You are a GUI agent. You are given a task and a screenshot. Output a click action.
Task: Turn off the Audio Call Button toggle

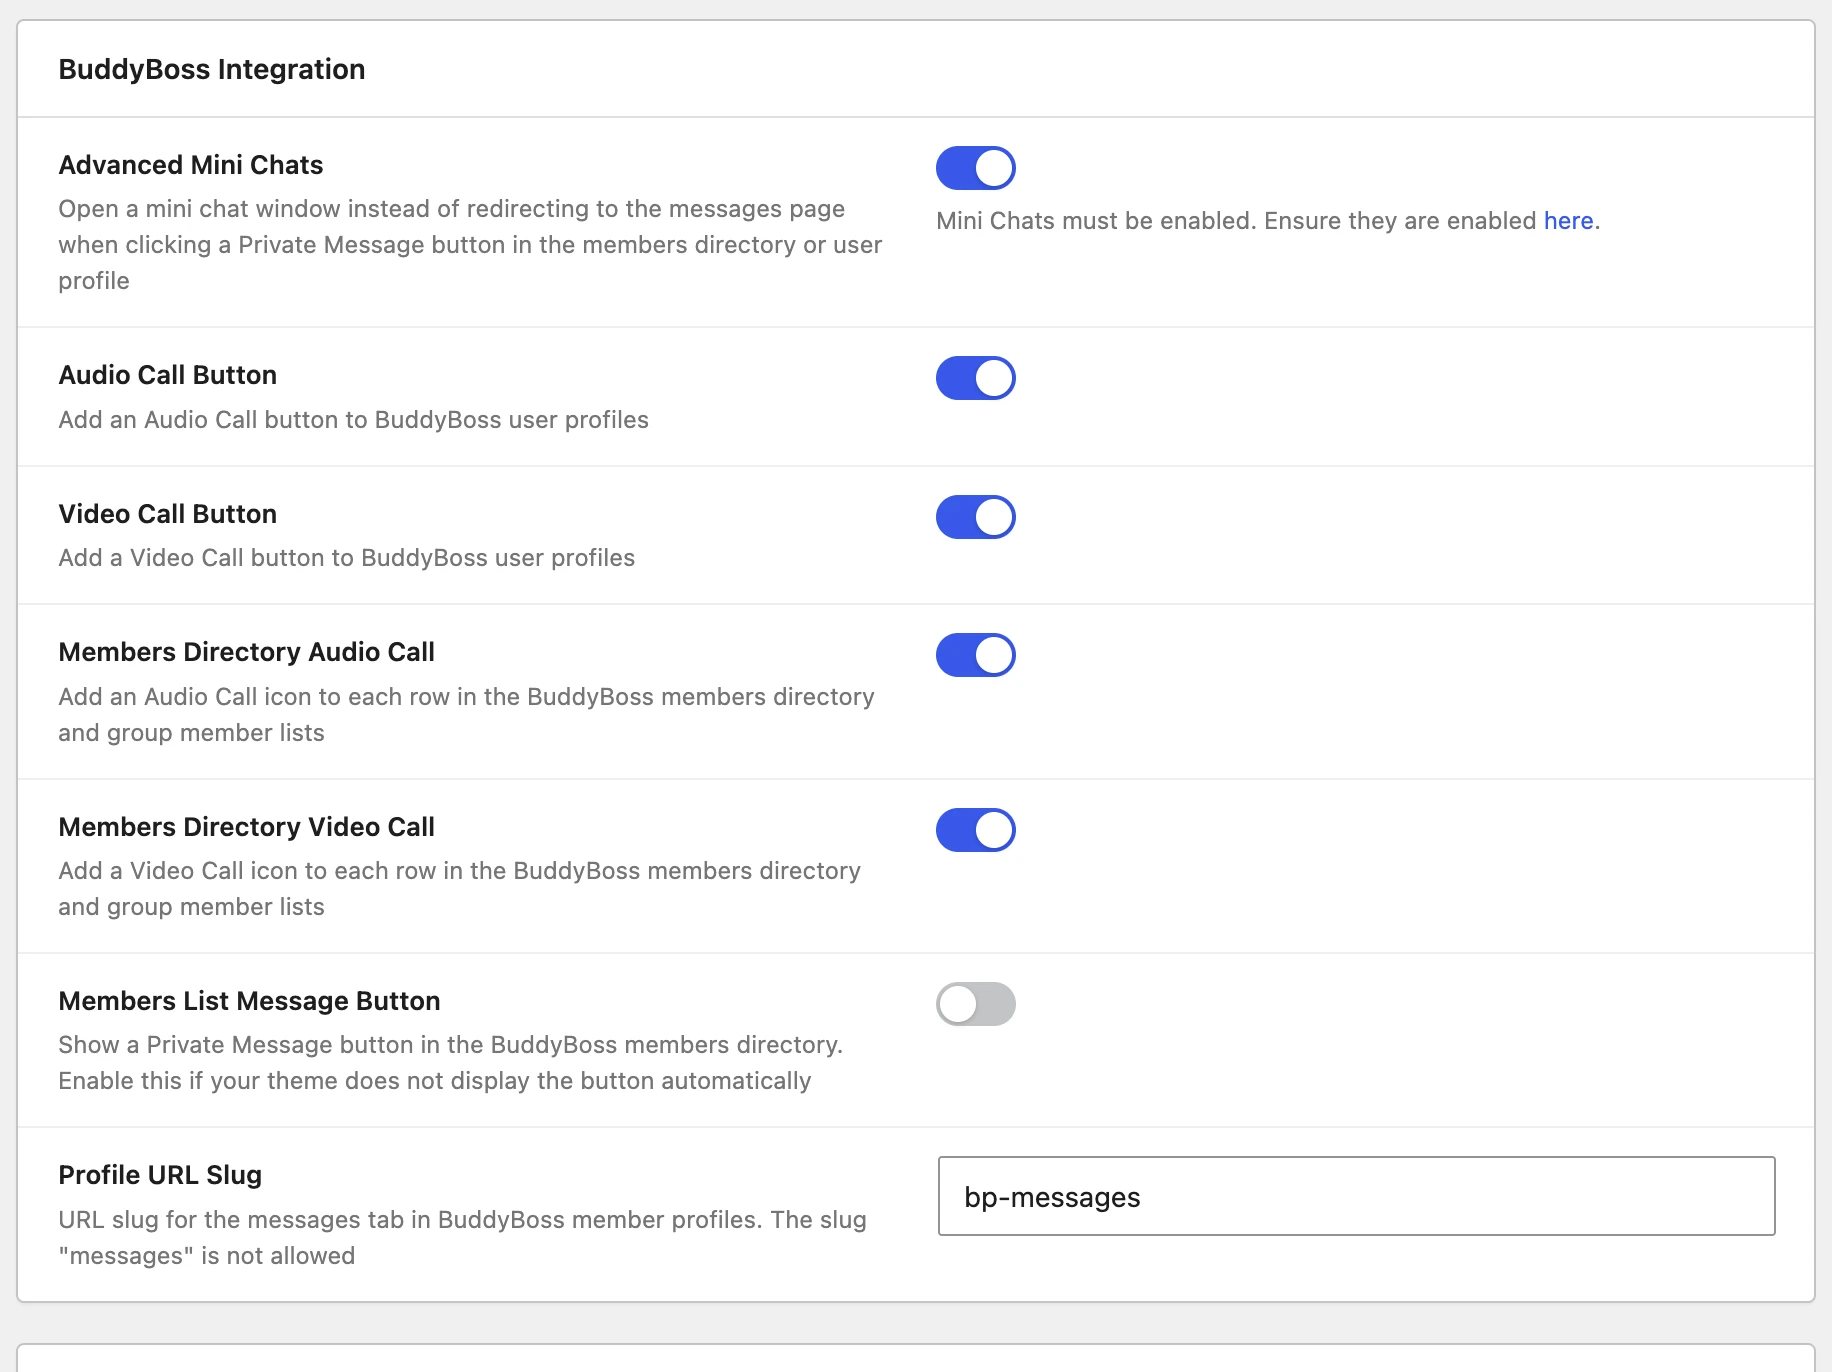pos(976,378)
